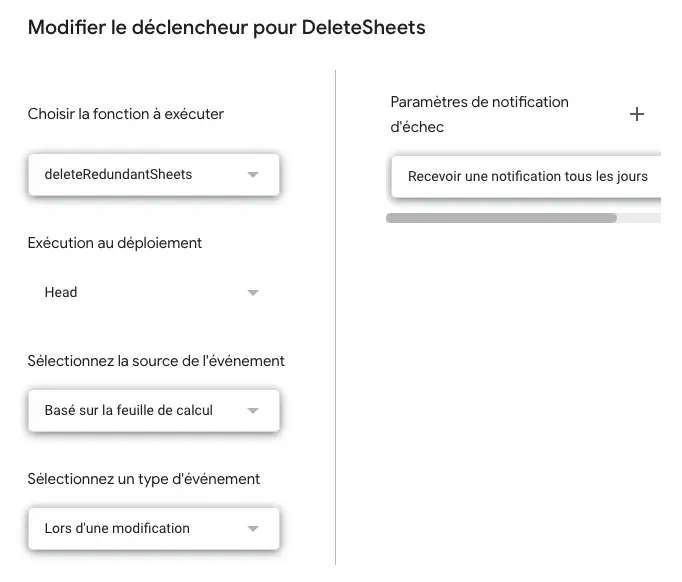Click arrow next to Basé sur la feuille de calcul
682x582 pixels.
[x=253, y=410]
